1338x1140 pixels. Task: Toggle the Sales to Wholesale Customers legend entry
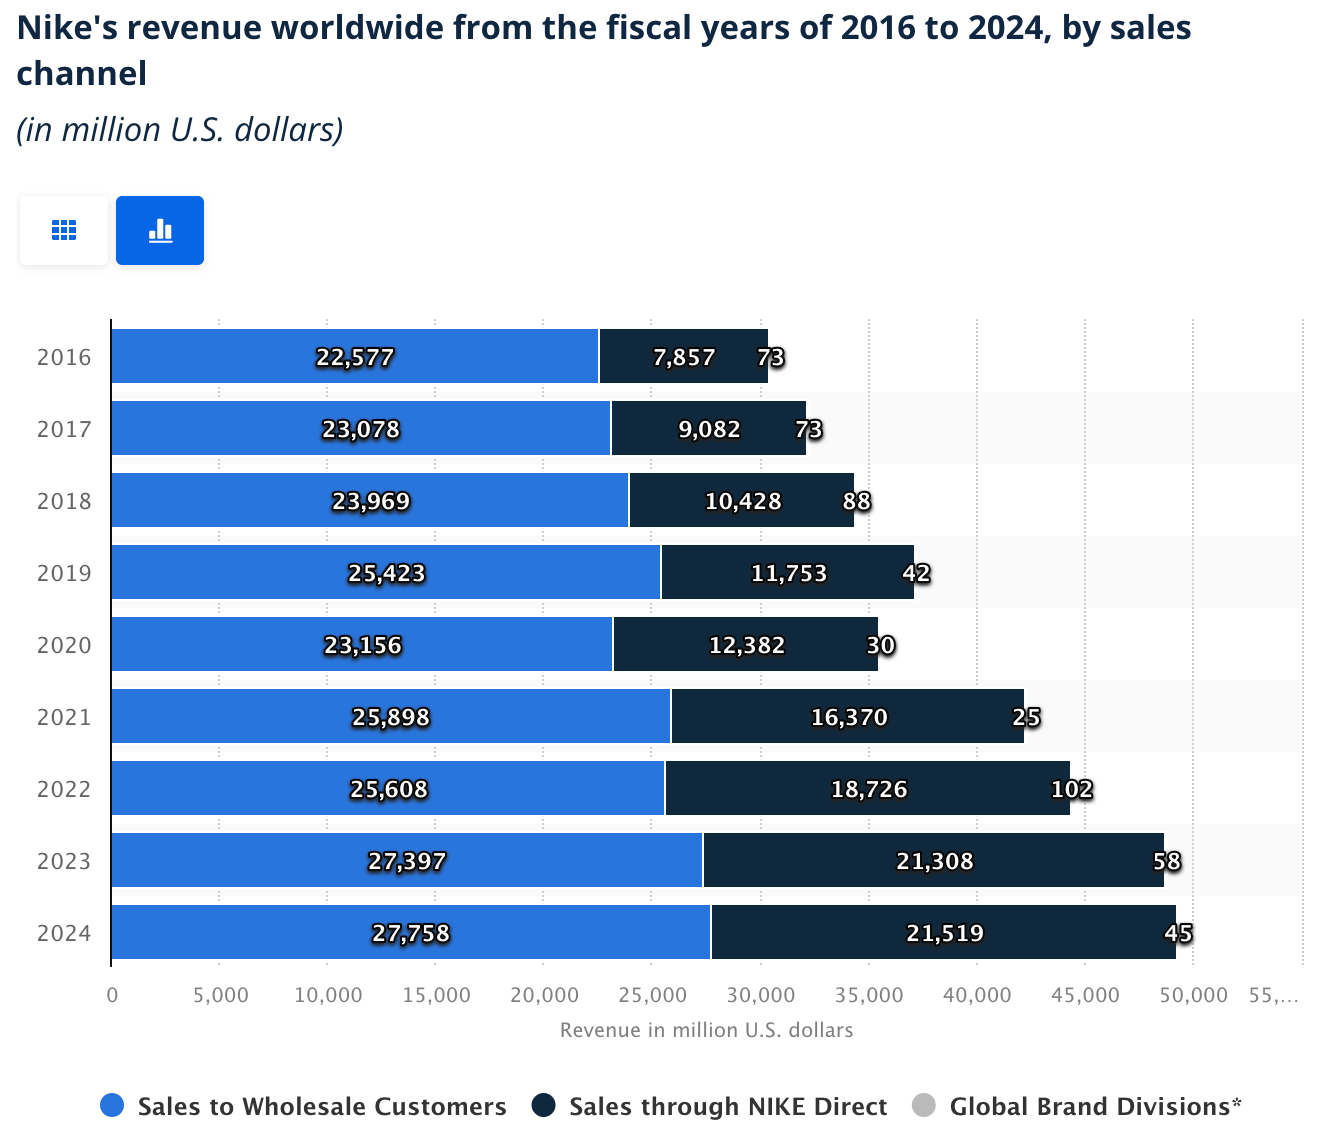pyautogui.click(x=303, y=1106)
